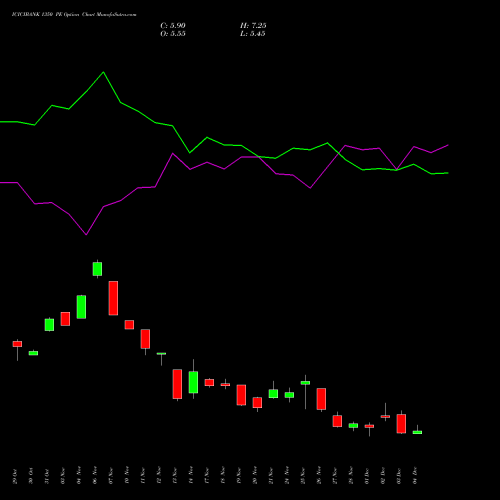The width and height of the screenshot is (500, 500).
Task: Click the ICICIBANK 1350 PE Options chart title
Action: pyautogui.click(x=74, y=15)
